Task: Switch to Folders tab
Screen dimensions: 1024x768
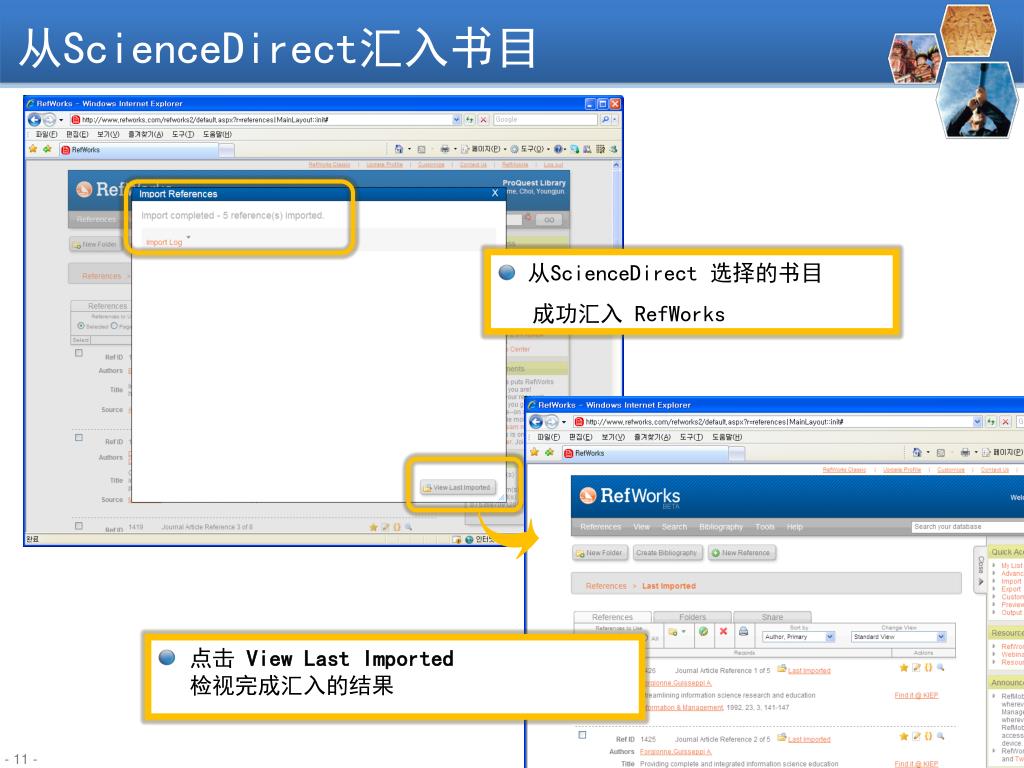Action: pyautogui.click(x=692, y=616)
